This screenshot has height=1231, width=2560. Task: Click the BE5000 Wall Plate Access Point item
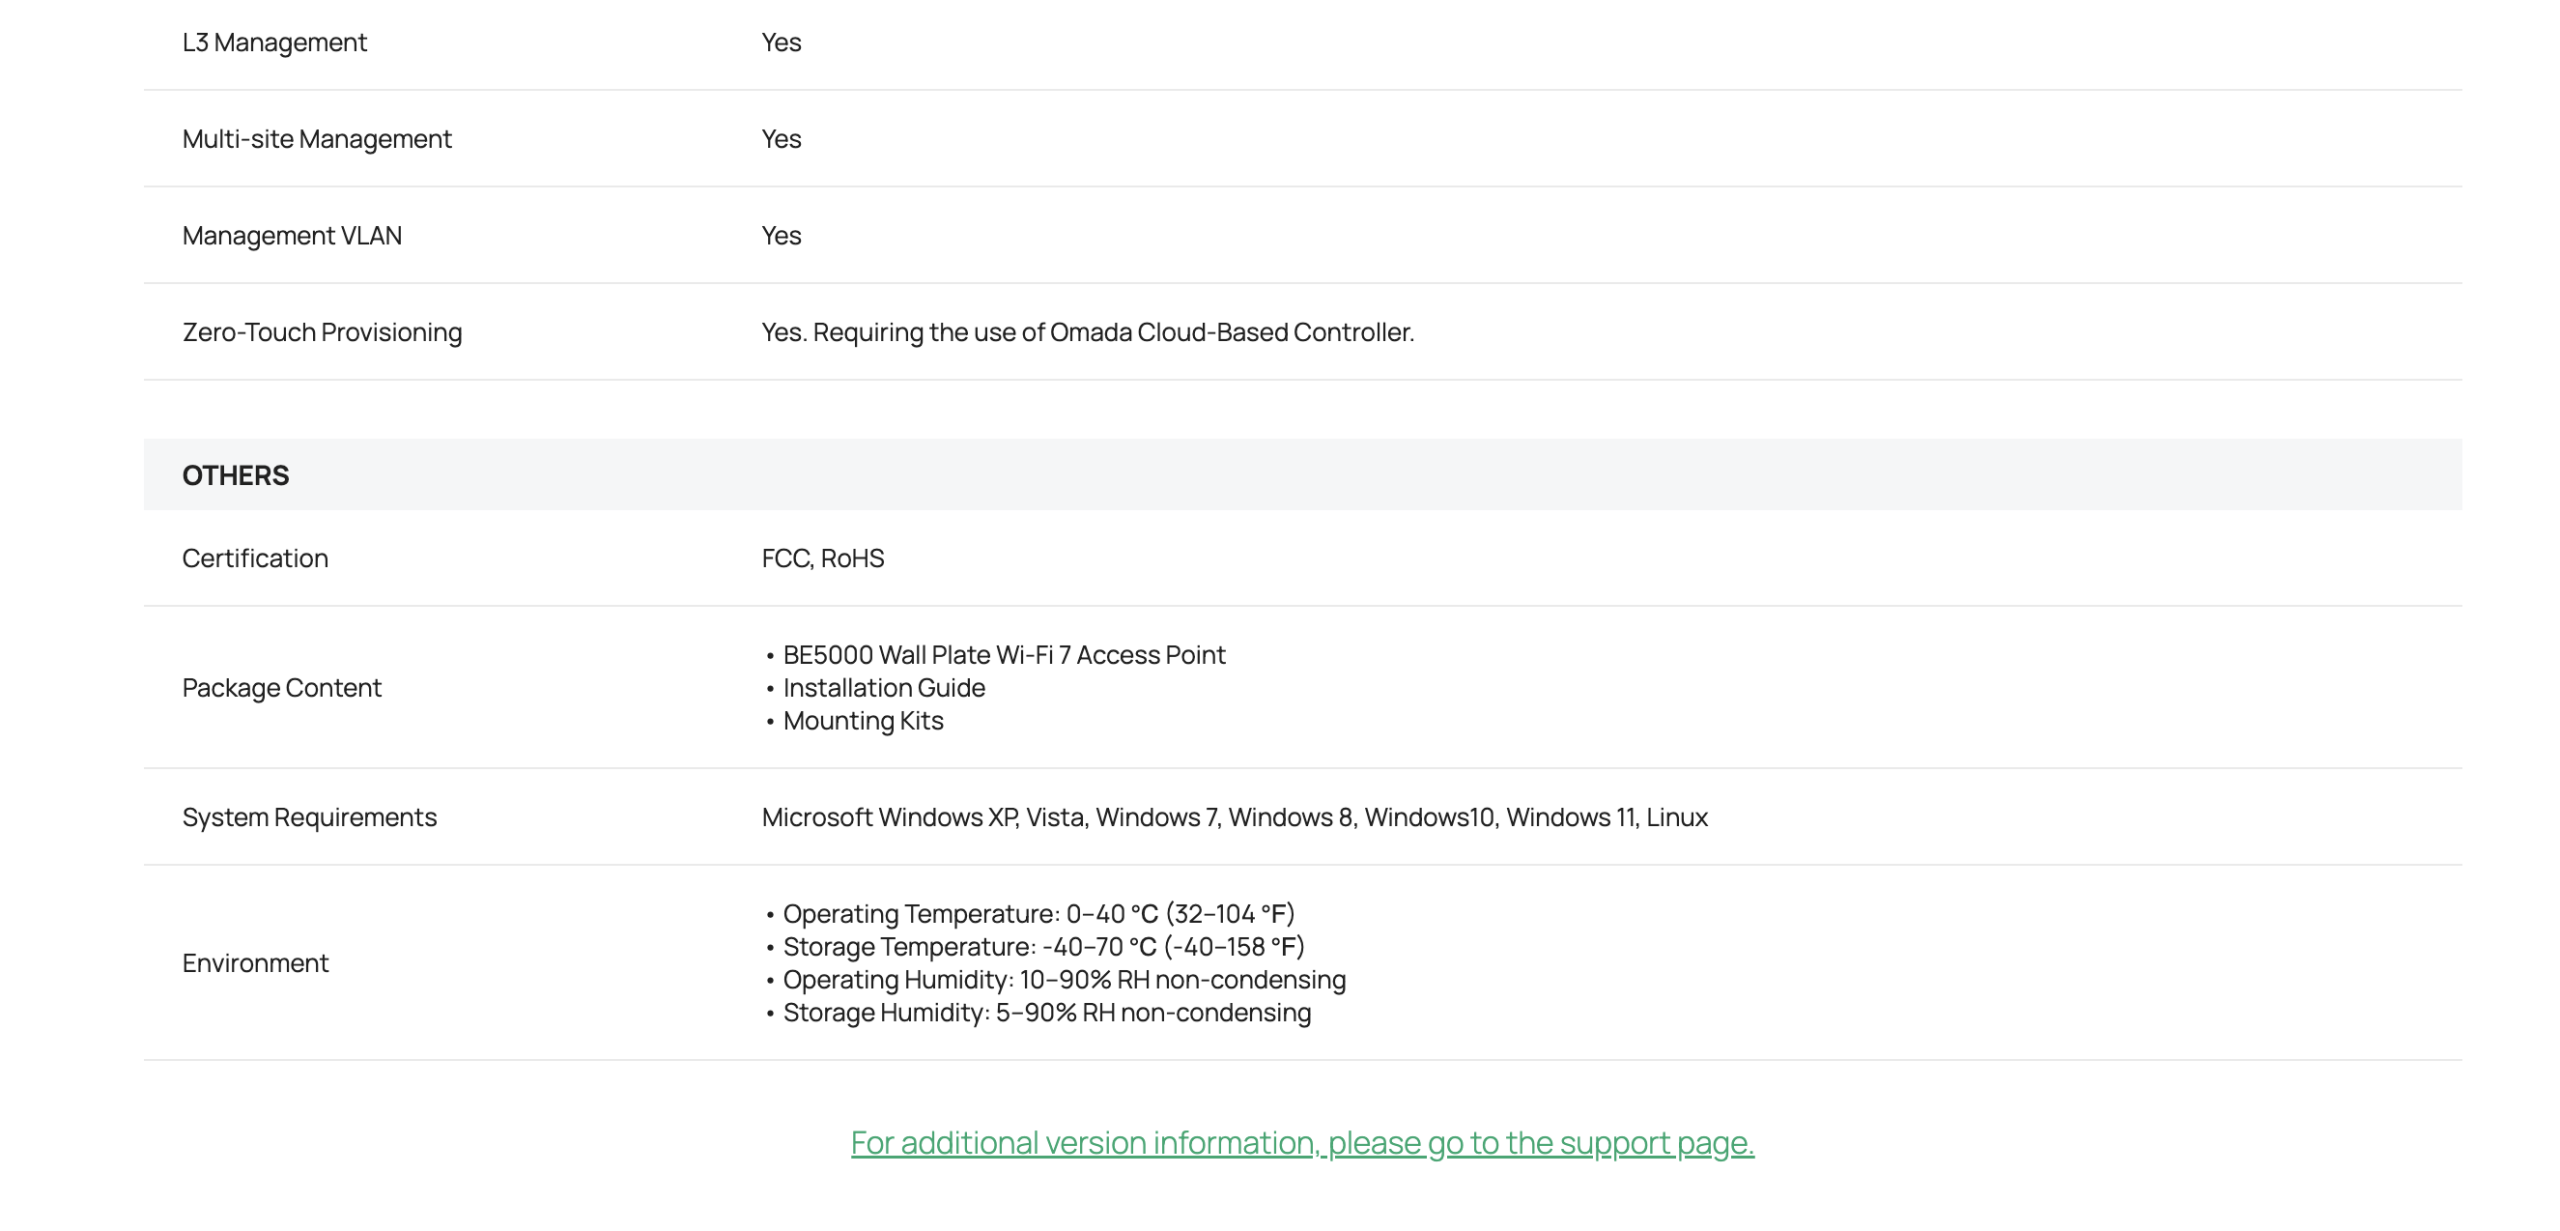[x=1003, y=655]
